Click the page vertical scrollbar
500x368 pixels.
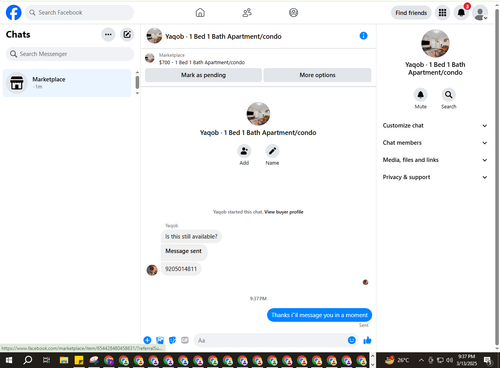click(x=497, y=177)
